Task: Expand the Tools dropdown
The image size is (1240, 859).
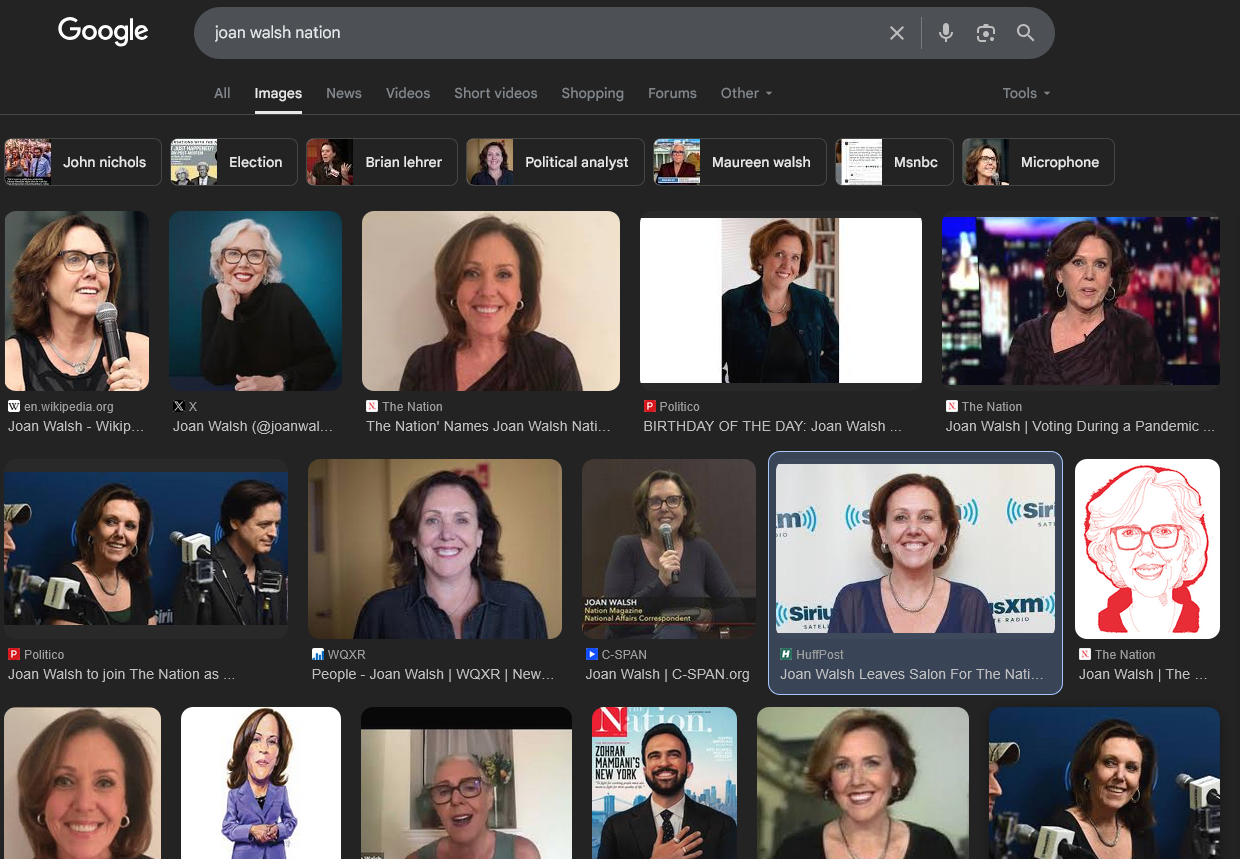Action: pyautogui.click(x=1027, y=93)
